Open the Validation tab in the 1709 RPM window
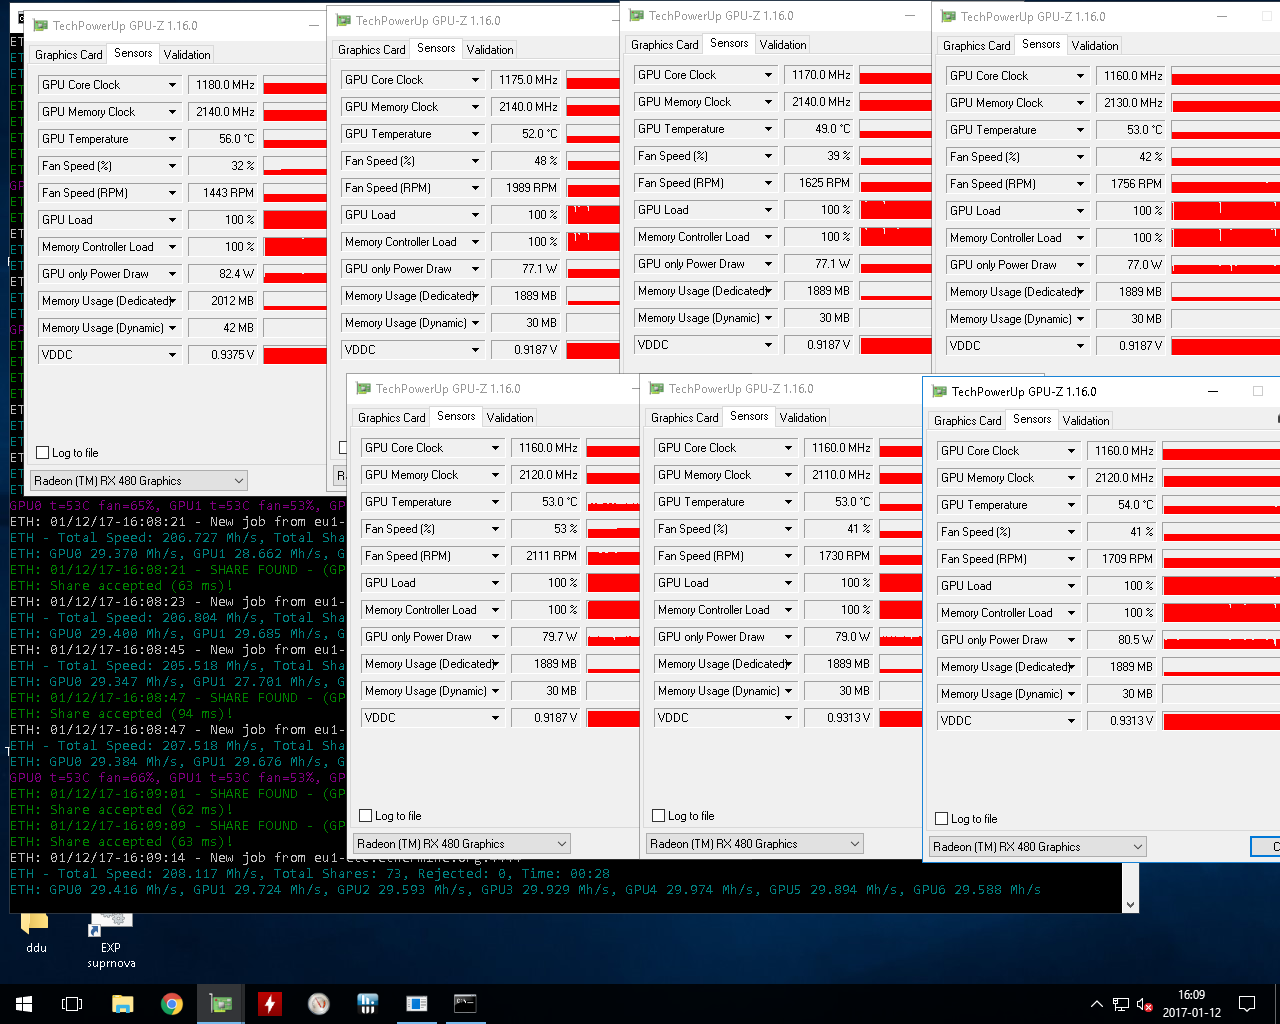1280x1024 pixels. pos(1086,421)
